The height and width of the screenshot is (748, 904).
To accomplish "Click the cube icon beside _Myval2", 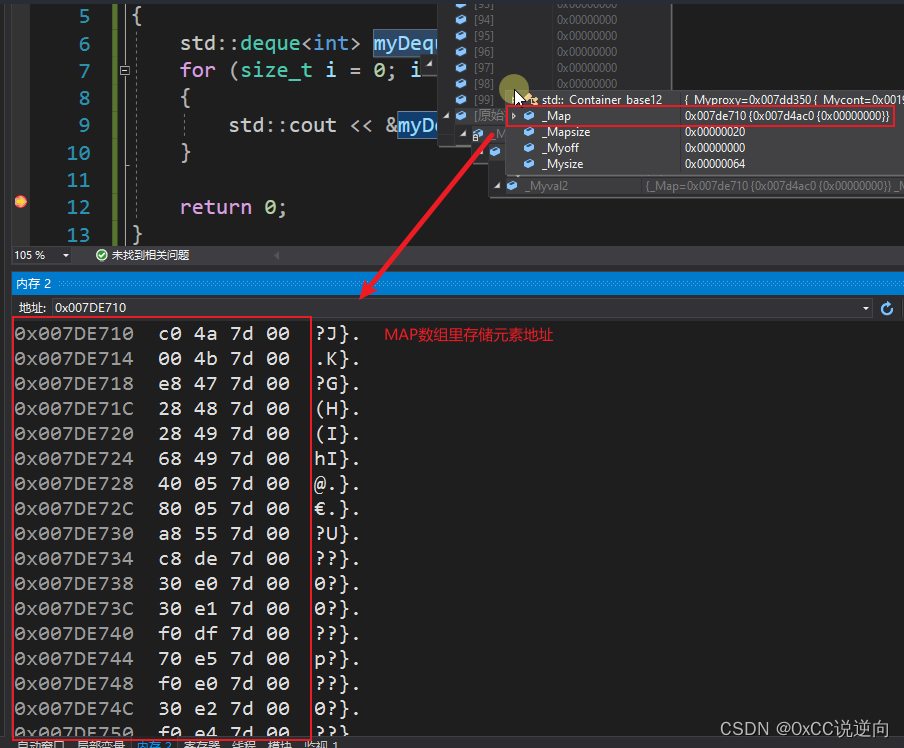I will tap(513, 186).
